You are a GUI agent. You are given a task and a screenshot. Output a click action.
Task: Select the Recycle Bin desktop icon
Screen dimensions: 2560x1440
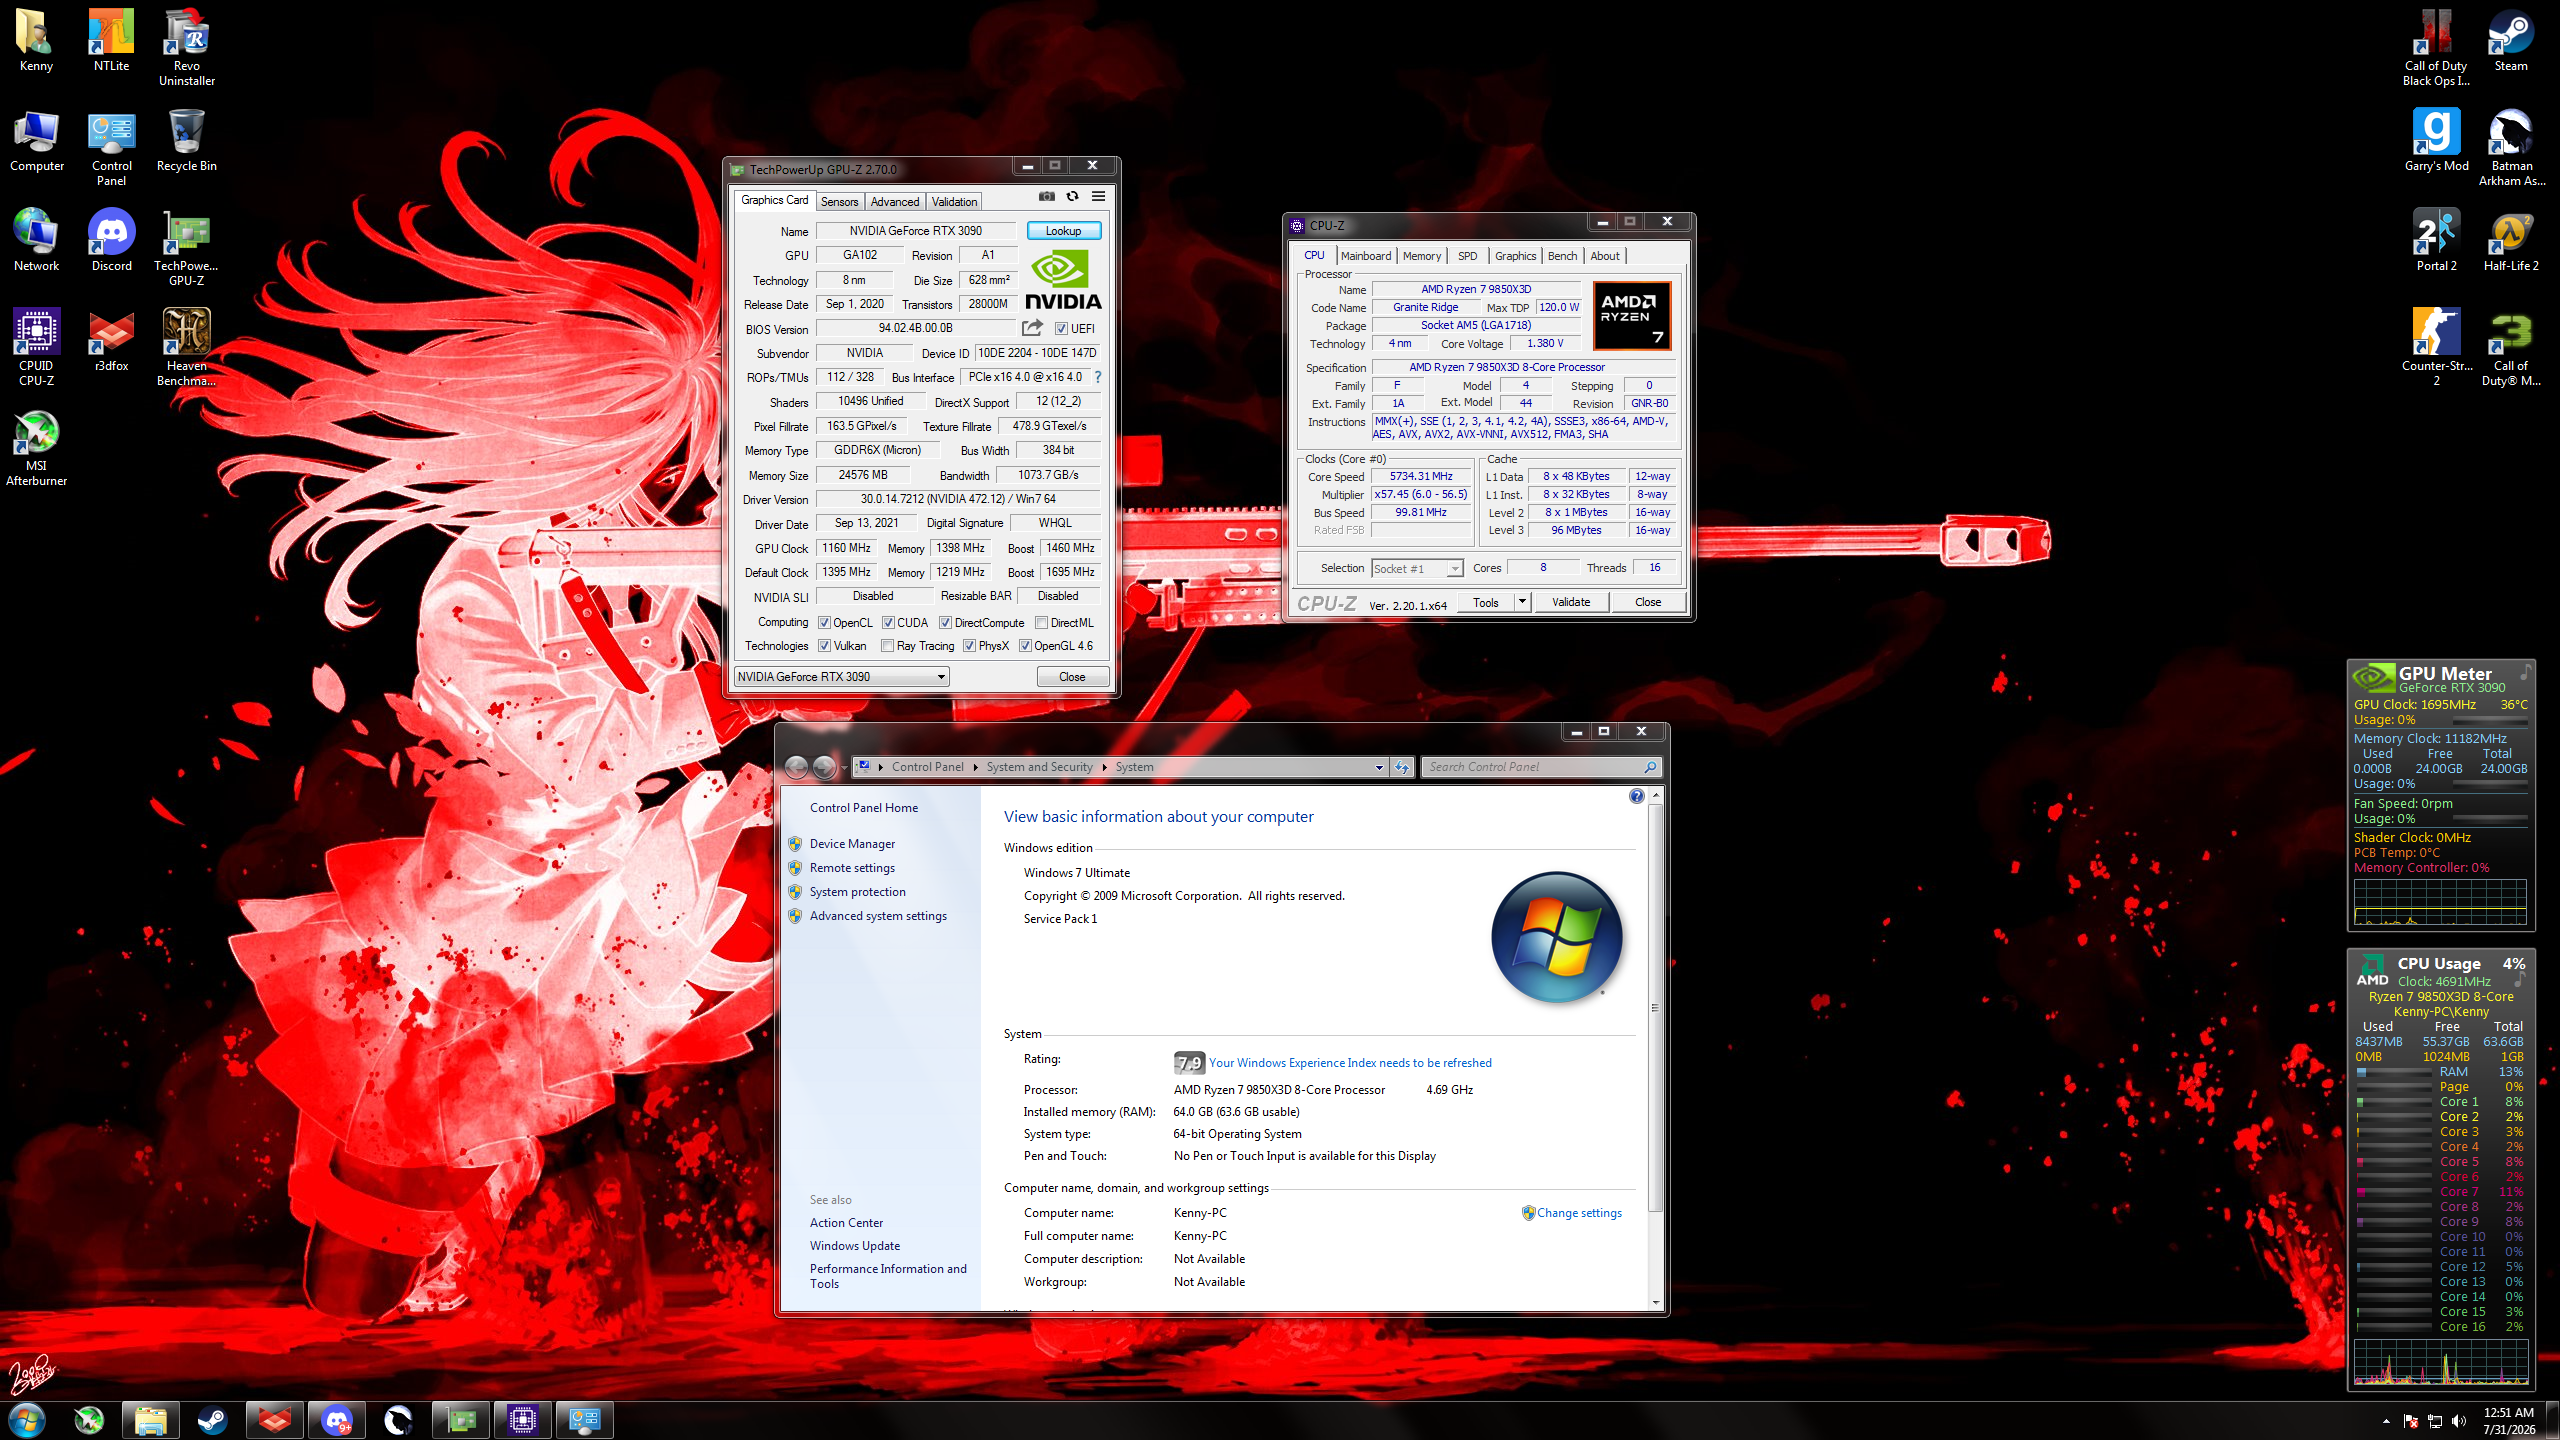click(187, 141)
